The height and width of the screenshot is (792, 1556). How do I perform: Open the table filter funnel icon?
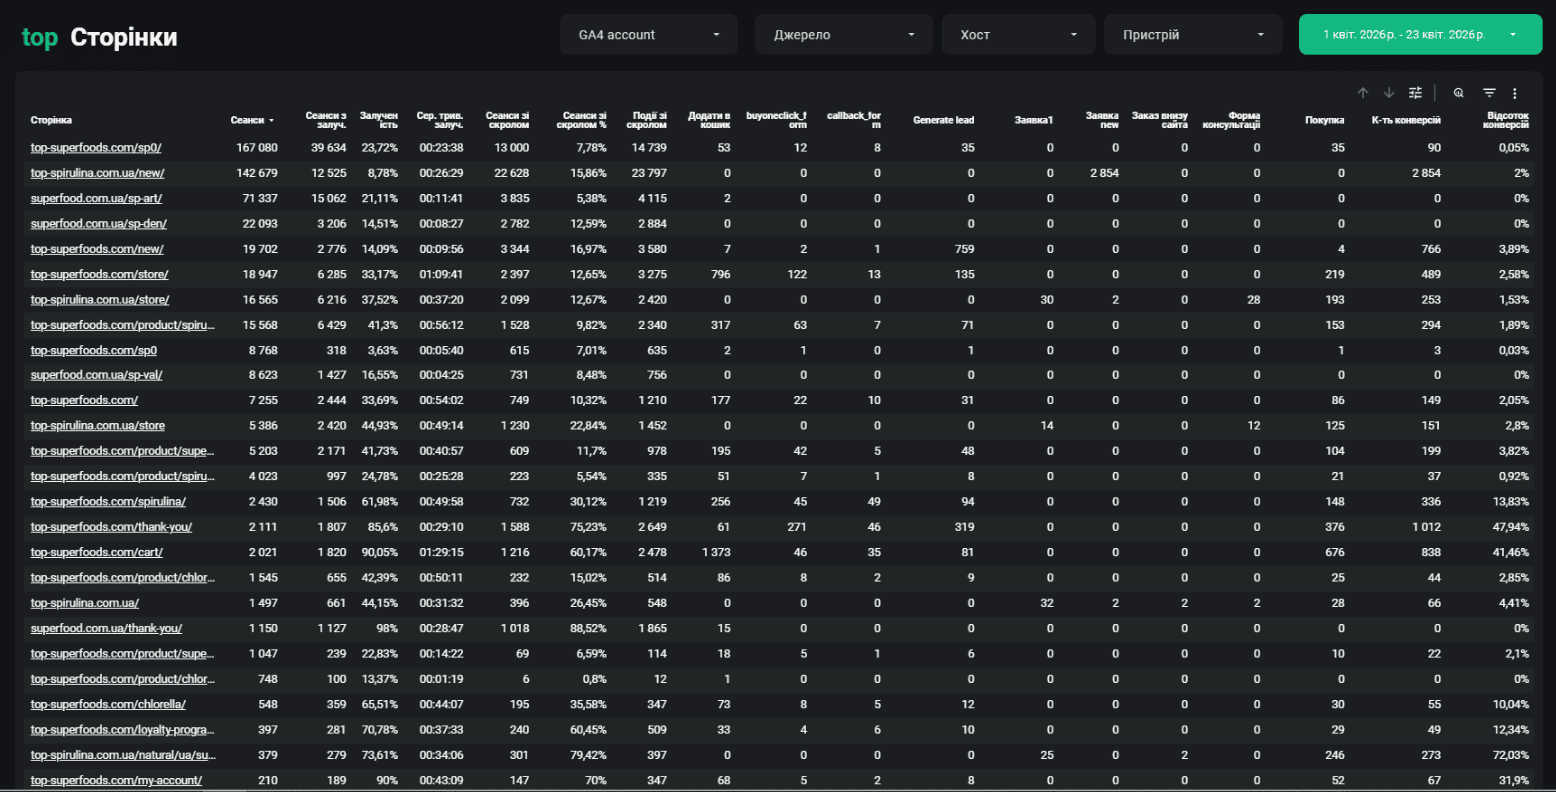click(x=1489, y=93)
